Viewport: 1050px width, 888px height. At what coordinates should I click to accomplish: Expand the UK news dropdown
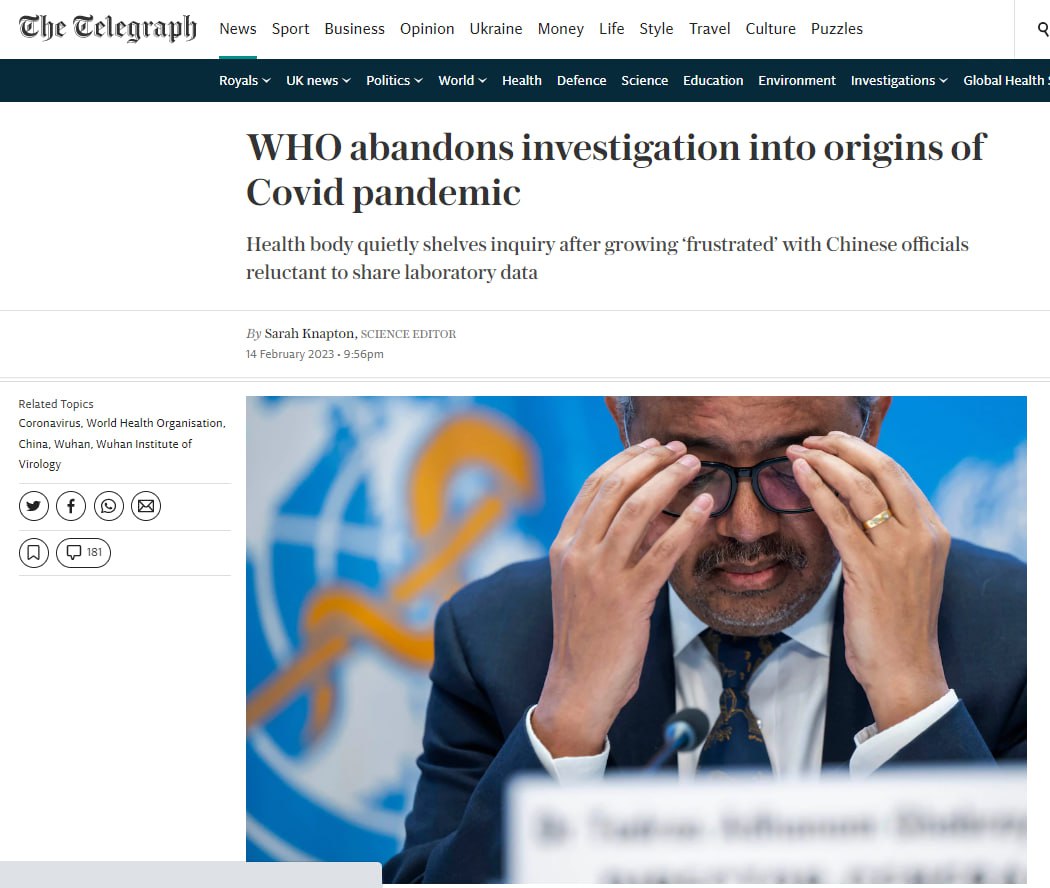click(x=318, y=80)
